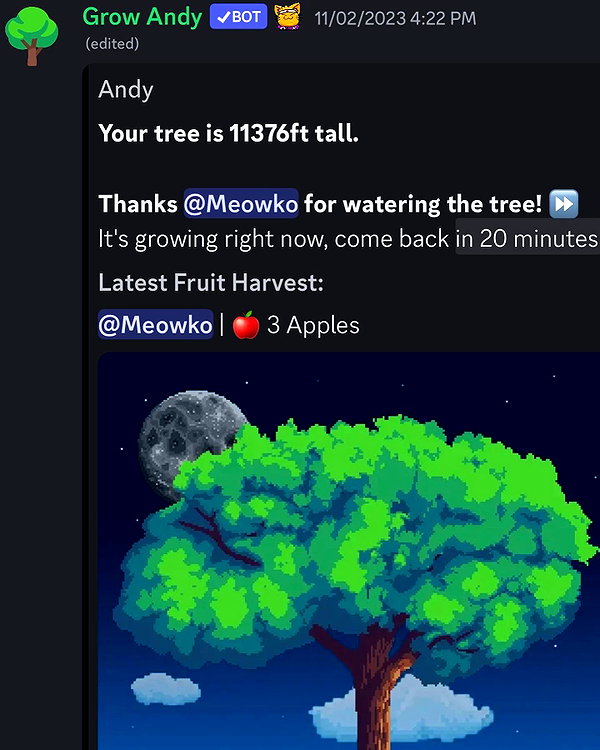600x750 pixels.
Task: Open @Meowko mention under Latest Fruit Harvest
Action: 156,325
